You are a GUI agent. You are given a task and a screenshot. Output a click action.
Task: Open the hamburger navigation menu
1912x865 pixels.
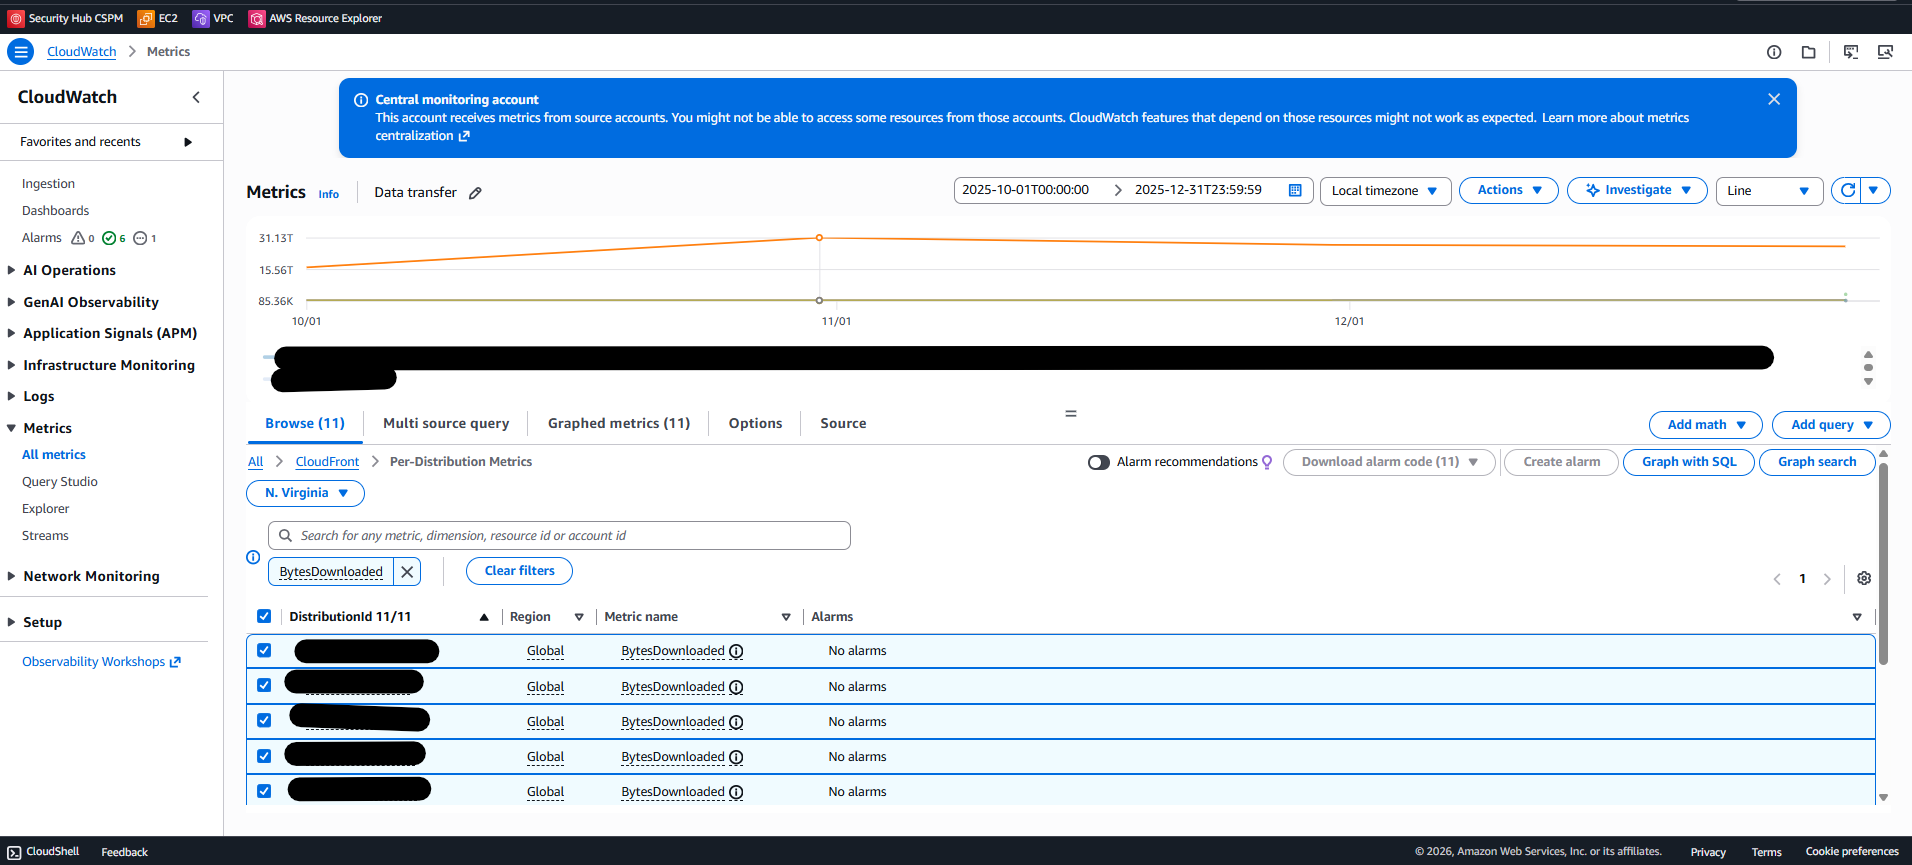click(x=21, y=52)
